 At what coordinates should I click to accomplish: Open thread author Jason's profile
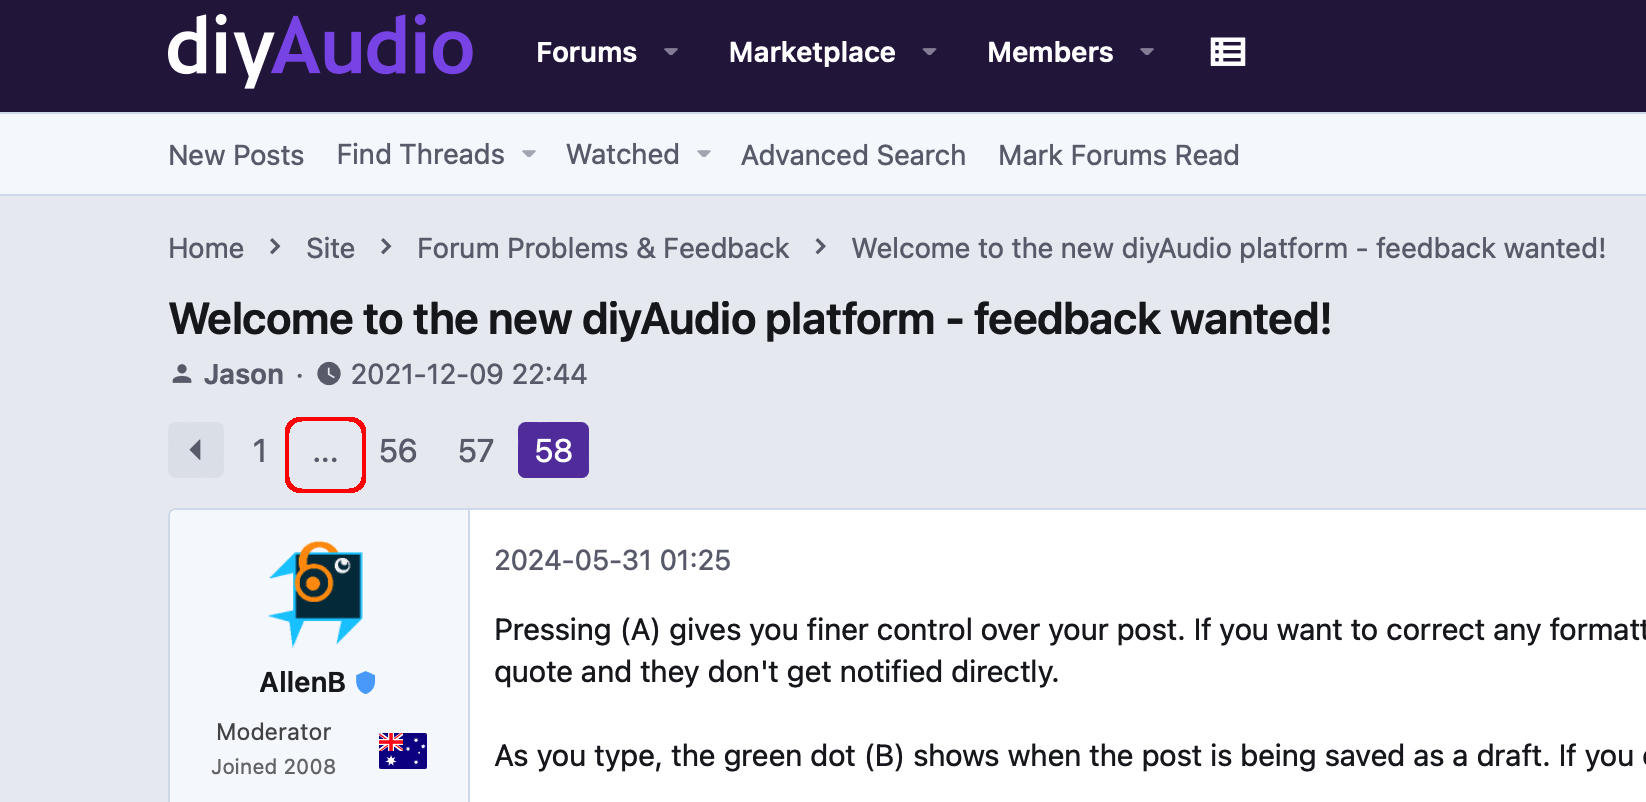point(243,374)
